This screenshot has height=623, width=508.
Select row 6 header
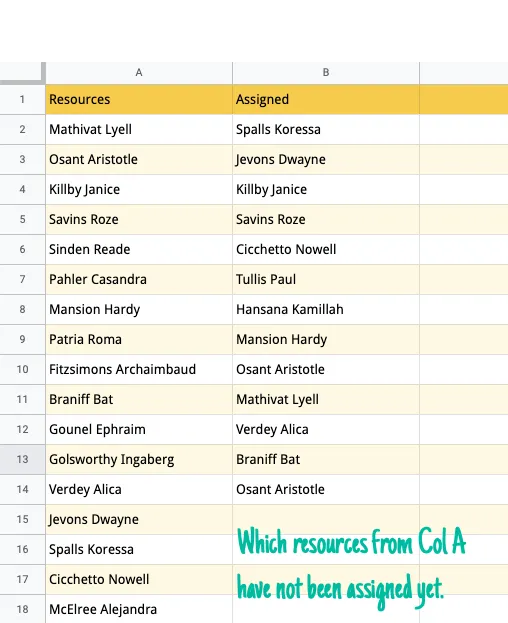(23, 250)
